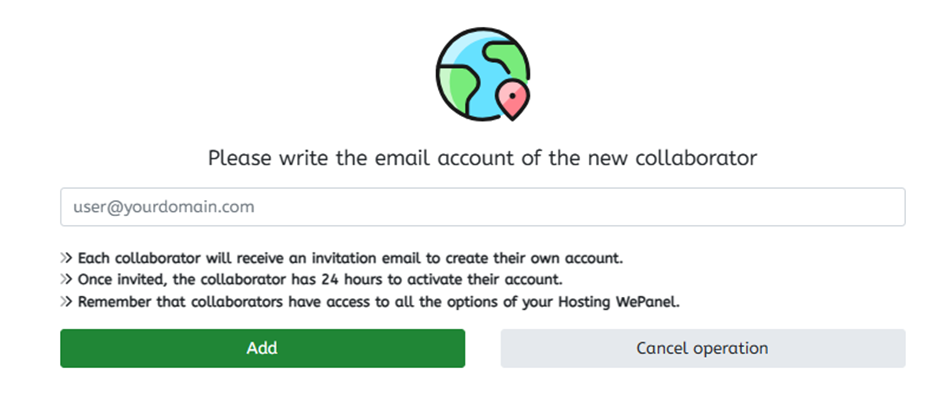Focus the collaborator email input field
Viewport: 940px width, 395px height.
tap(483, 207)
